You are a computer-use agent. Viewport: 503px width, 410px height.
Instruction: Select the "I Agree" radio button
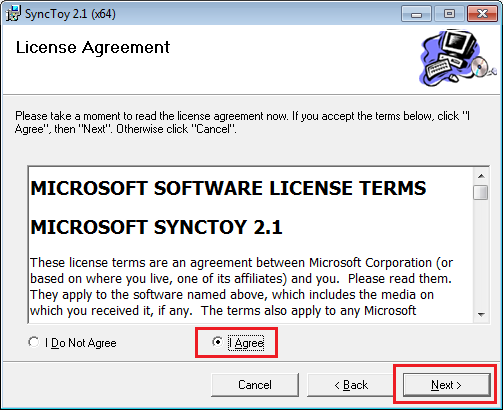217,342
